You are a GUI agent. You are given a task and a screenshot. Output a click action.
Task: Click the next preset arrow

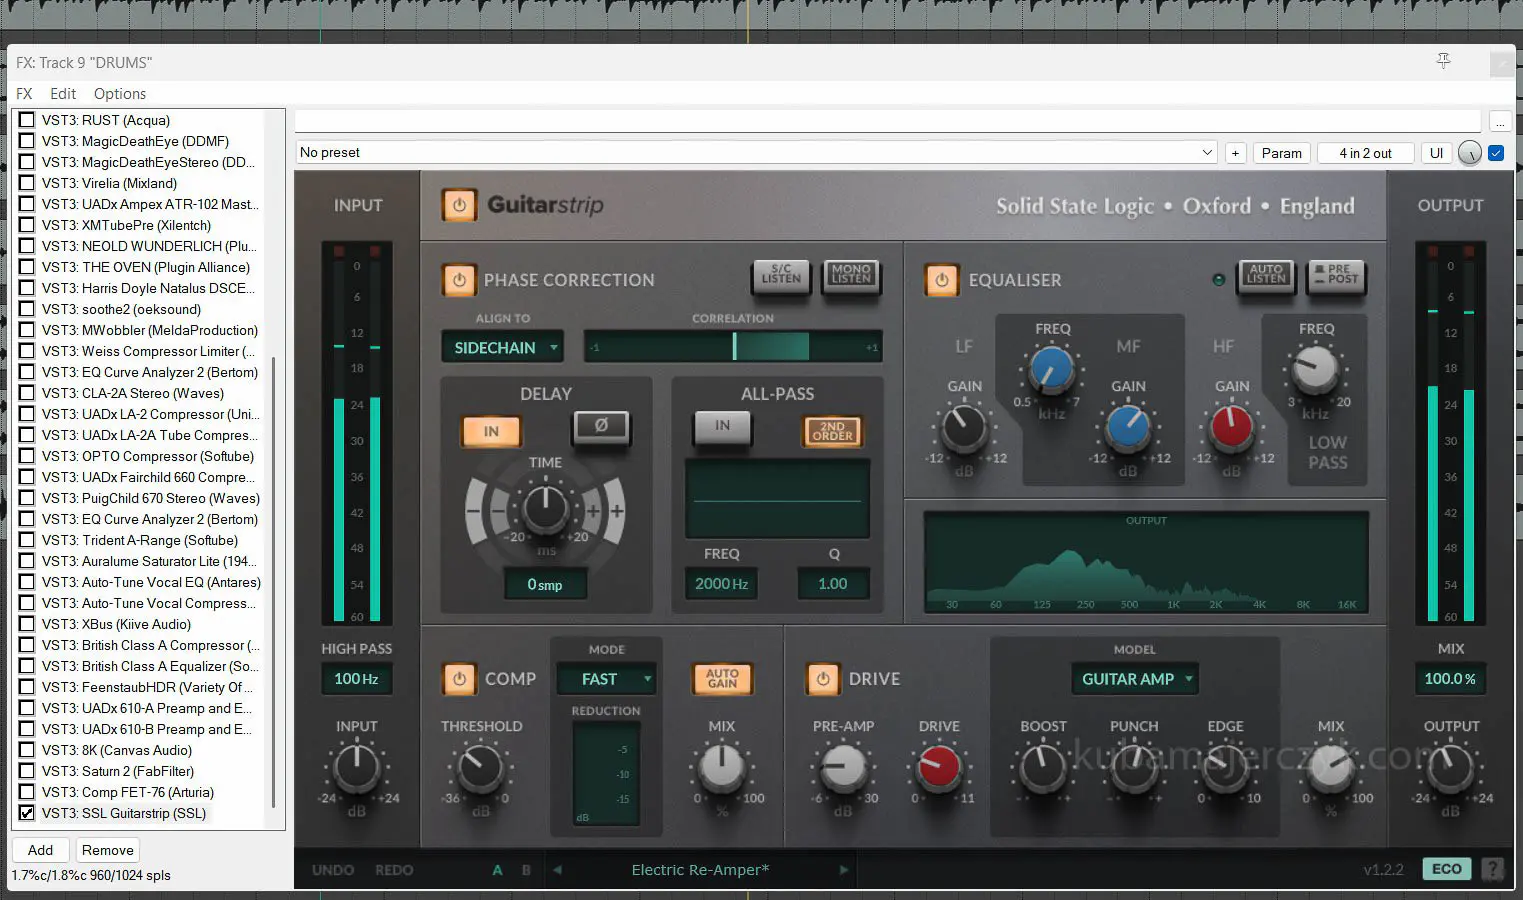tap(844, 870)
